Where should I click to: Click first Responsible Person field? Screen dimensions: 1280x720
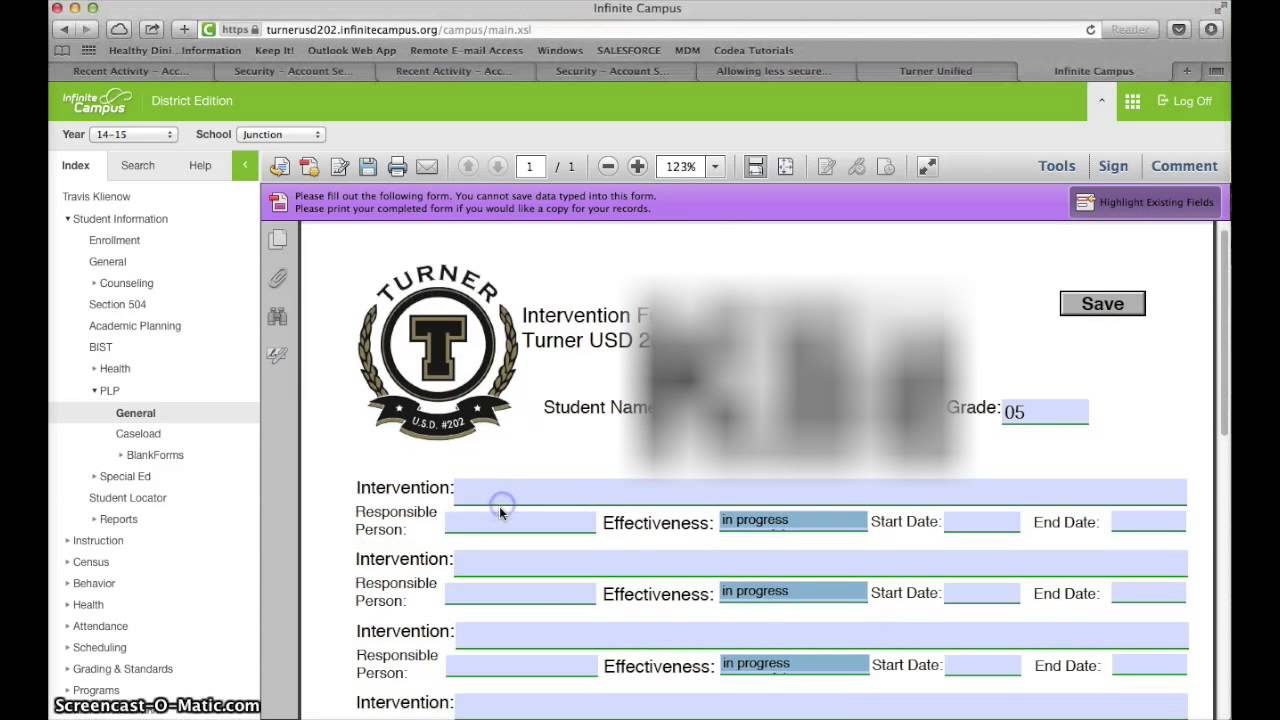(x=520, y=521)
